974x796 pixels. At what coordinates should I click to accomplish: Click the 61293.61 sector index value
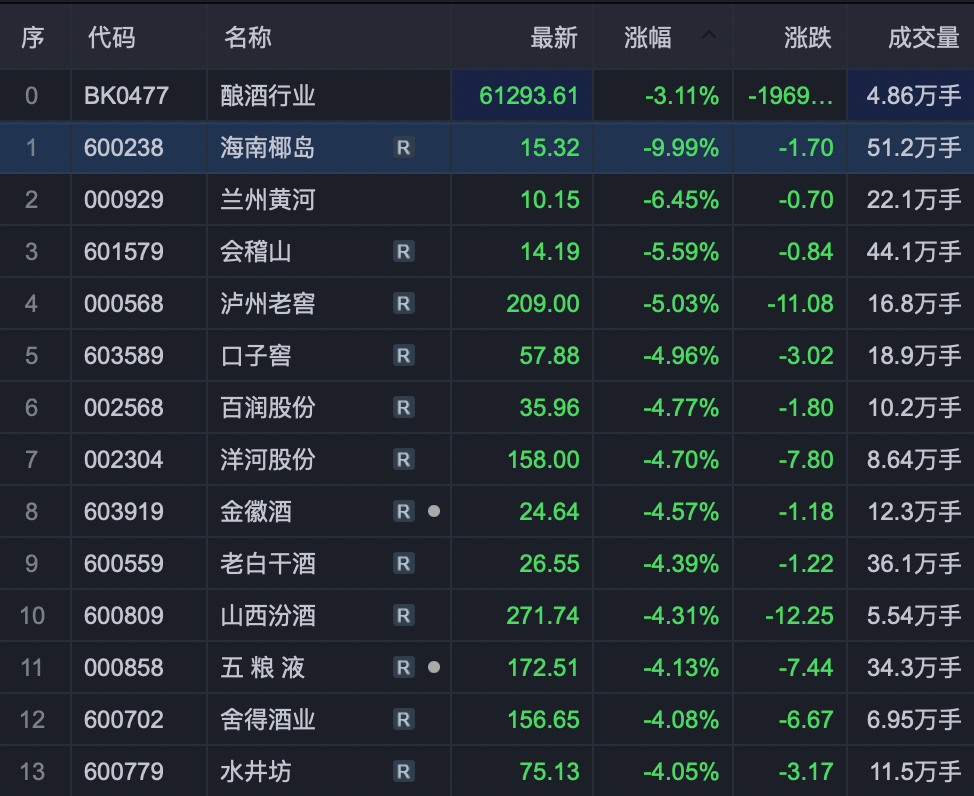(529, 96)
